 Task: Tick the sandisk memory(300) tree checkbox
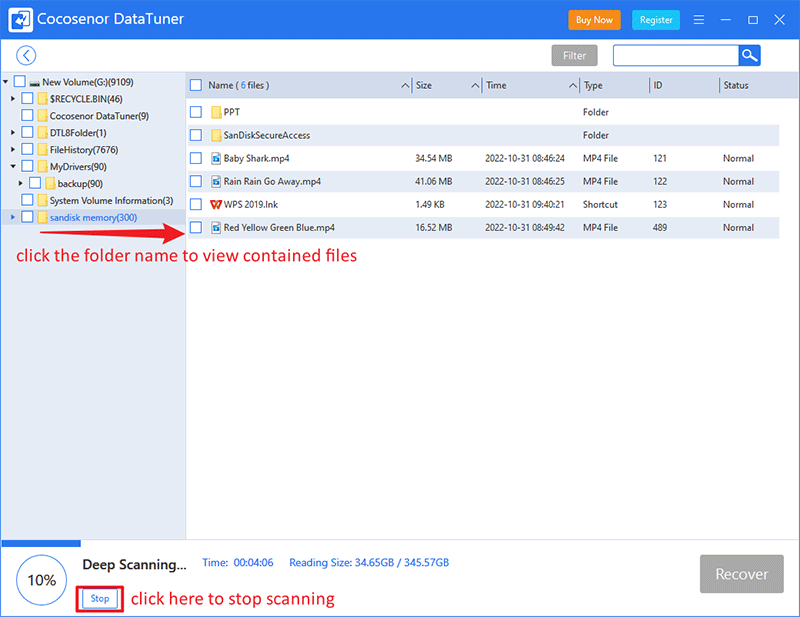click(28, 217)
